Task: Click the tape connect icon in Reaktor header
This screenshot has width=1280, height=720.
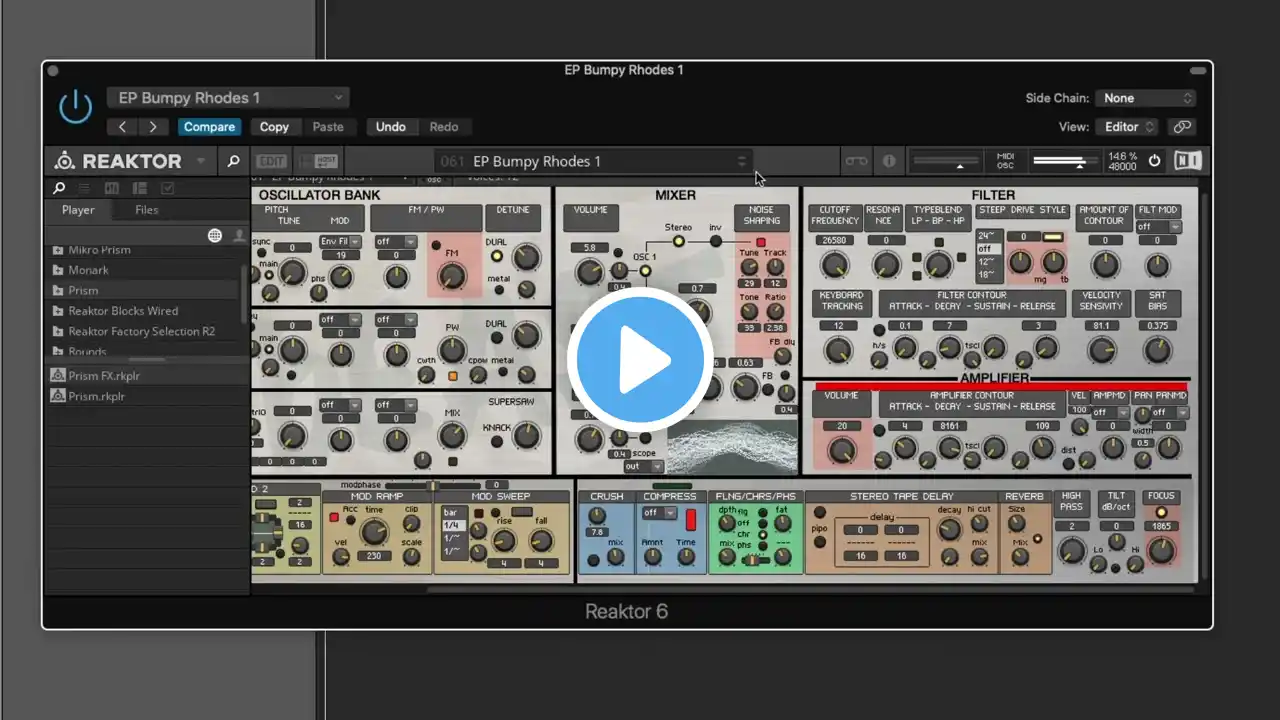Action: point(856,161)
